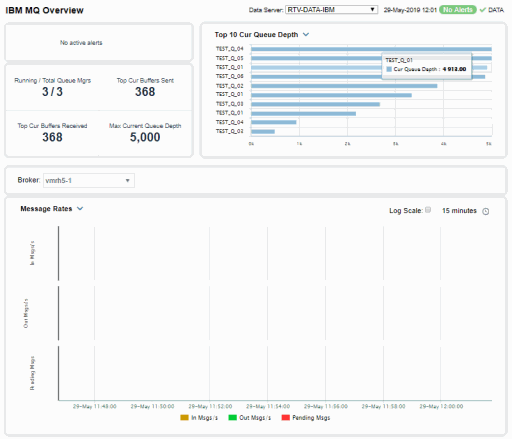Click the TEST_Q_06 bar in queue depth chart
Viewport: 512px width, 439px height.
(x=368, y=77)
